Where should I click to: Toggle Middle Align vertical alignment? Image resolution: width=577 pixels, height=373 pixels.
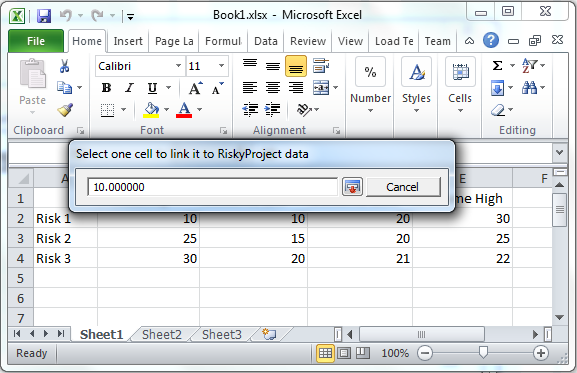coord(273,66)
